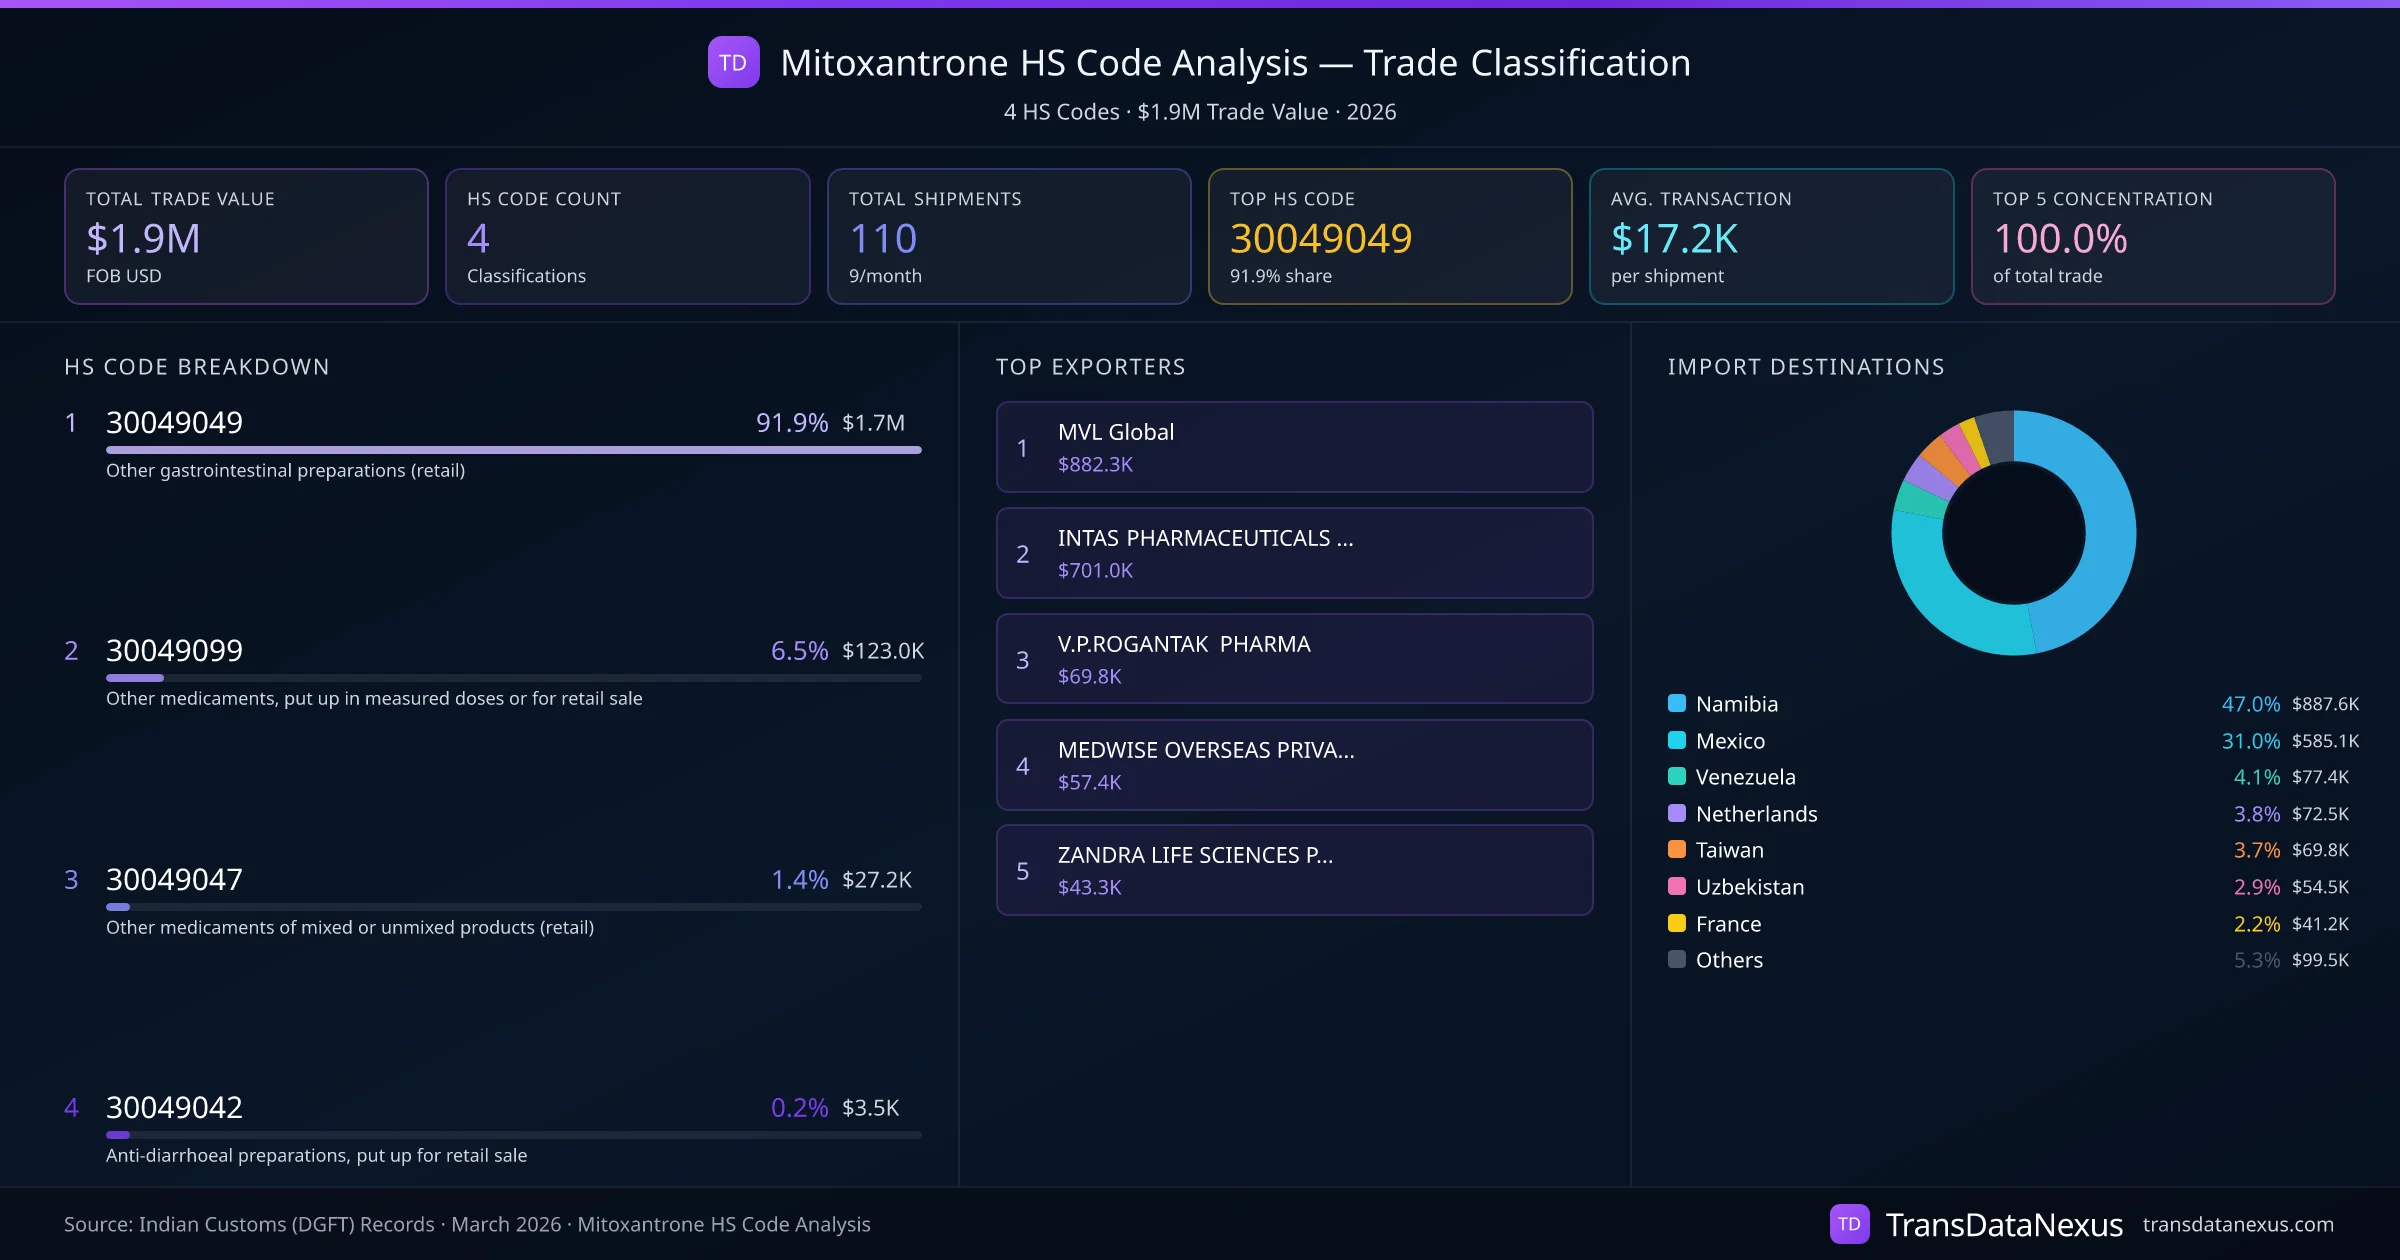
Task: Select the MVL Global exporter card
Action: coord(1293,447)
